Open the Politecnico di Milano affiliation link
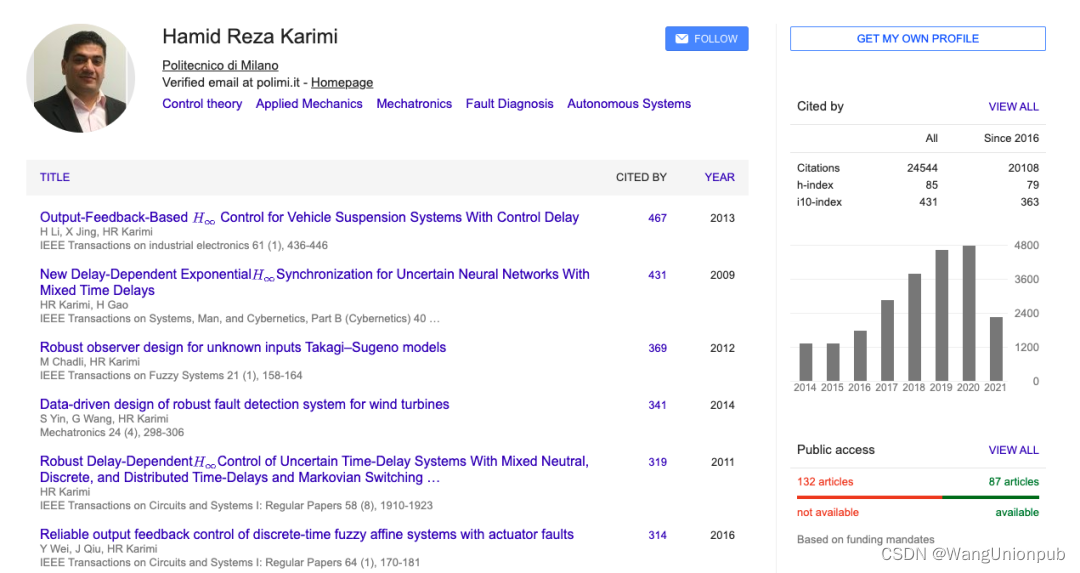Screen dimensions: 1080x573 click(x=220, y=65)
